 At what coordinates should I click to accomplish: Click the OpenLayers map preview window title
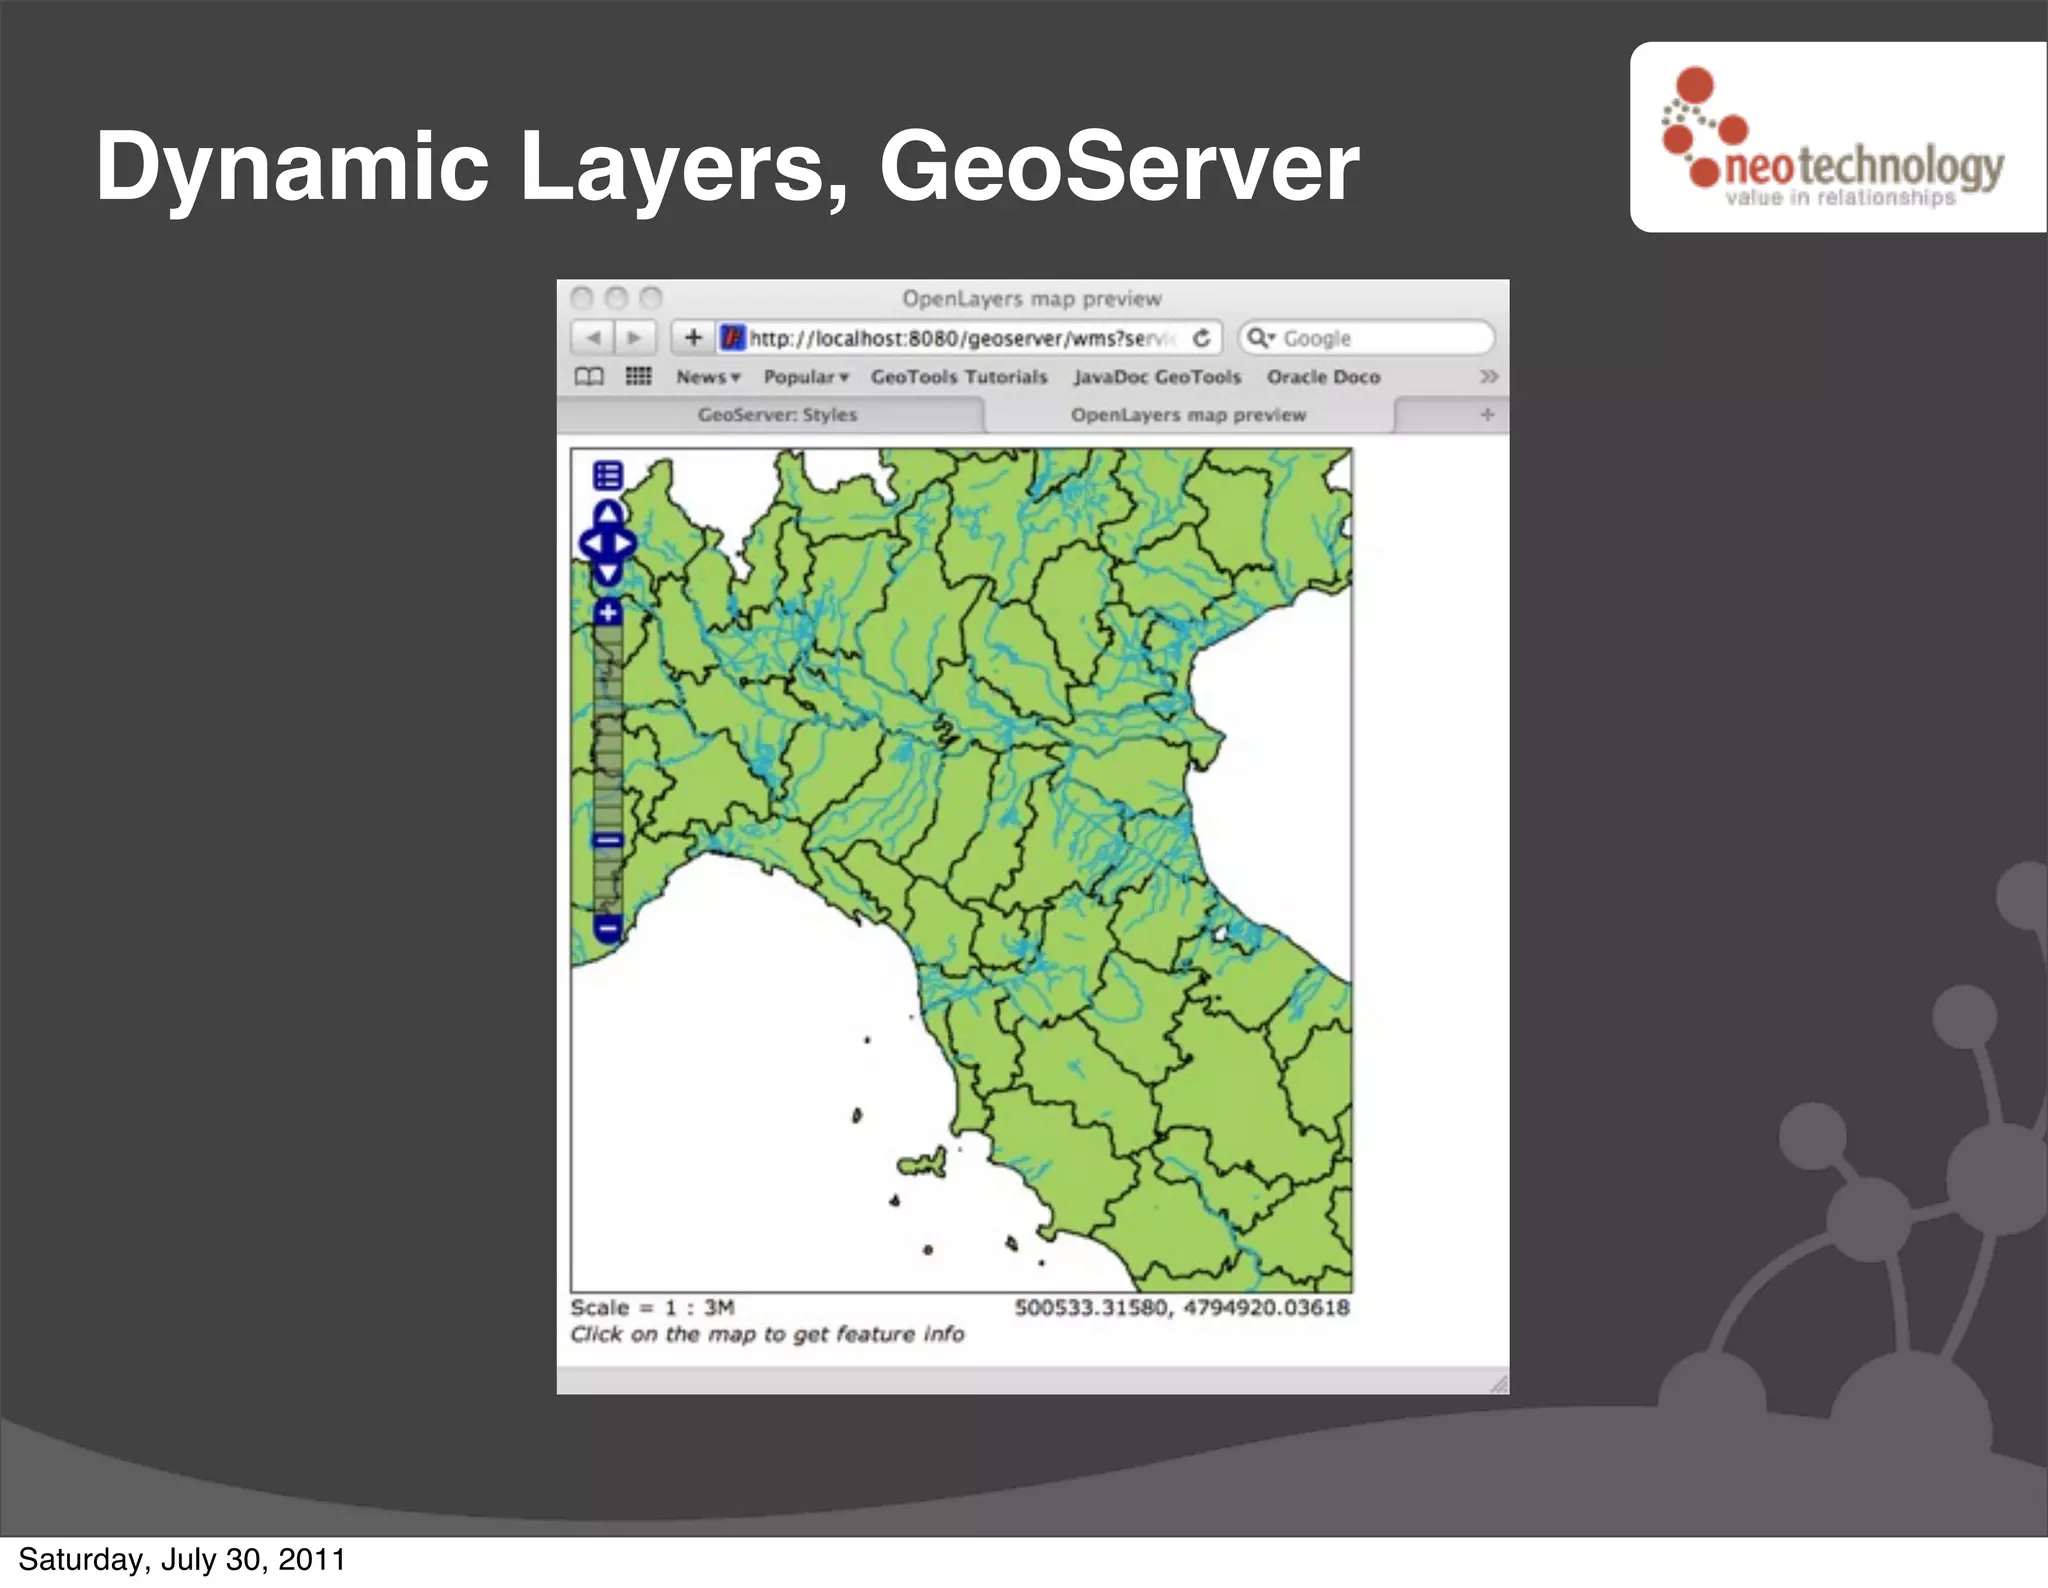tap(1031, 299)
